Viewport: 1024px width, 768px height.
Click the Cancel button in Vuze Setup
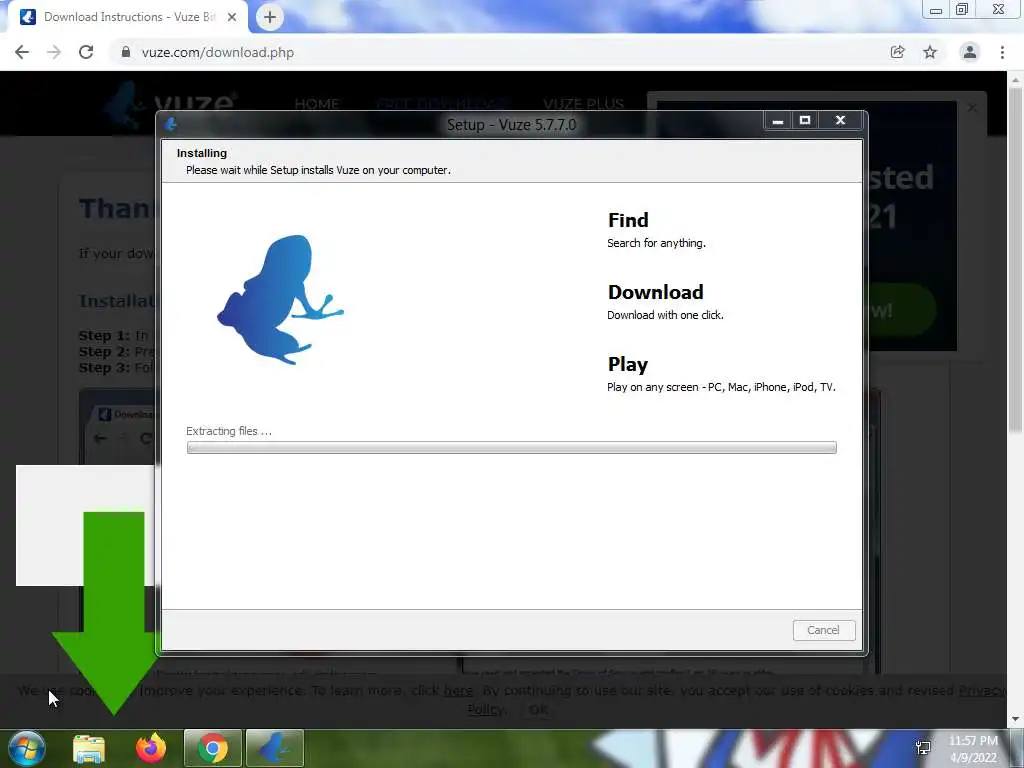[824, 630]
